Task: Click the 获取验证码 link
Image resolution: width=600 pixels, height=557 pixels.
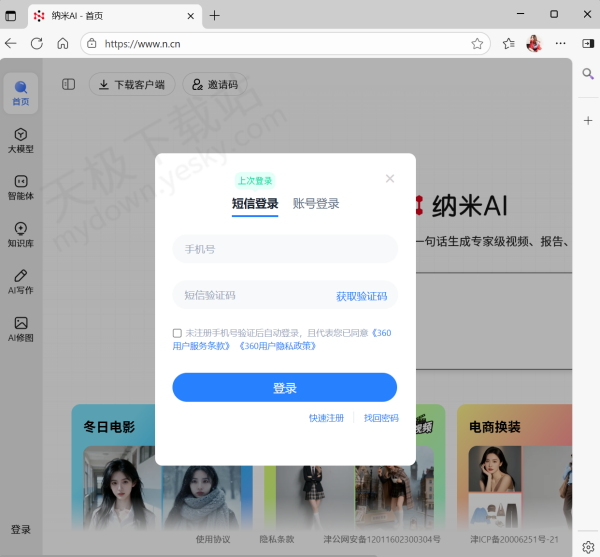Action: click(x=361, y=296)
